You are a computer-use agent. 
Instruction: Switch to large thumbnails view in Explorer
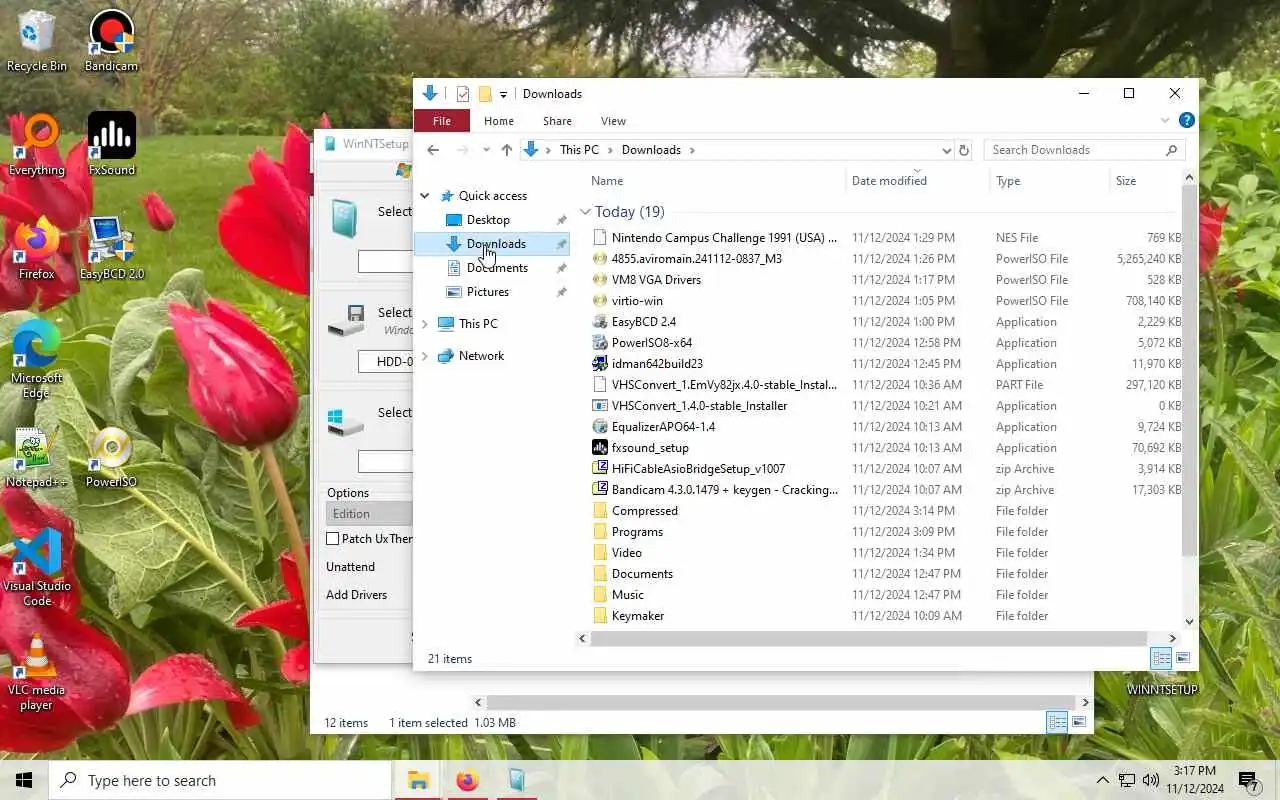(x=1183, y=658)
